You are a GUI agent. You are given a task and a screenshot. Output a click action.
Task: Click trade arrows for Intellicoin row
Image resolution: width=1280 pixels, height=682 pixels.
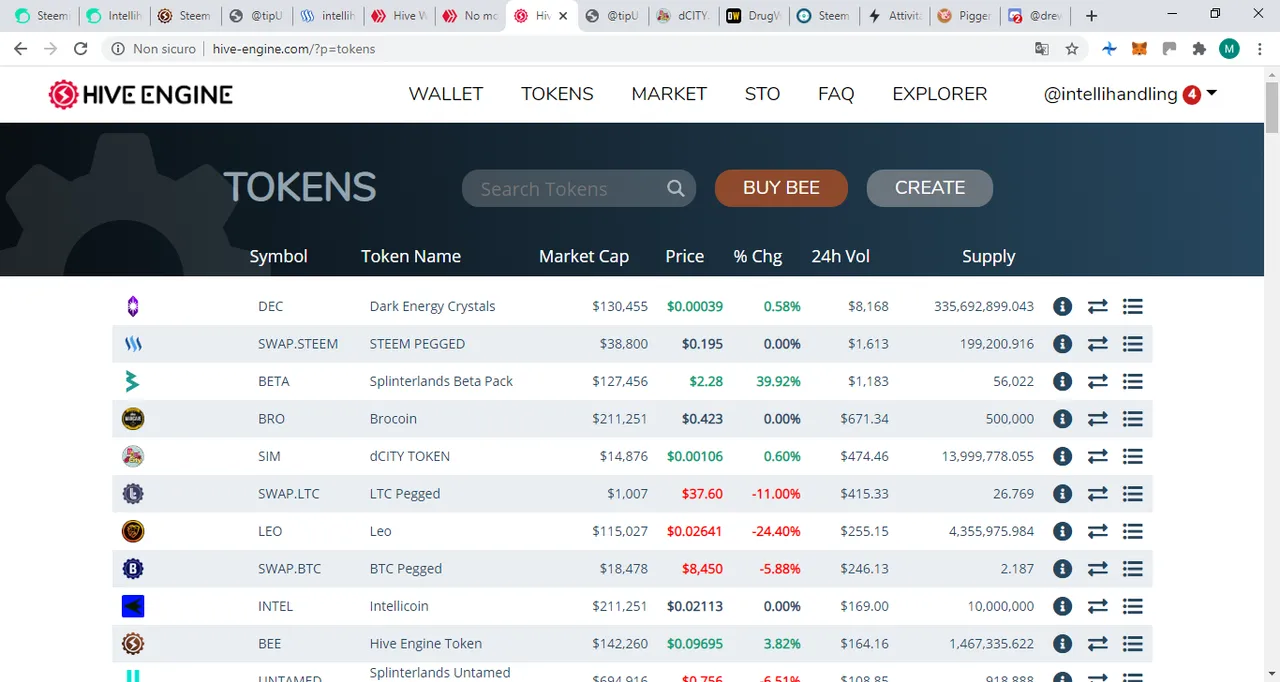(1098, 606)
